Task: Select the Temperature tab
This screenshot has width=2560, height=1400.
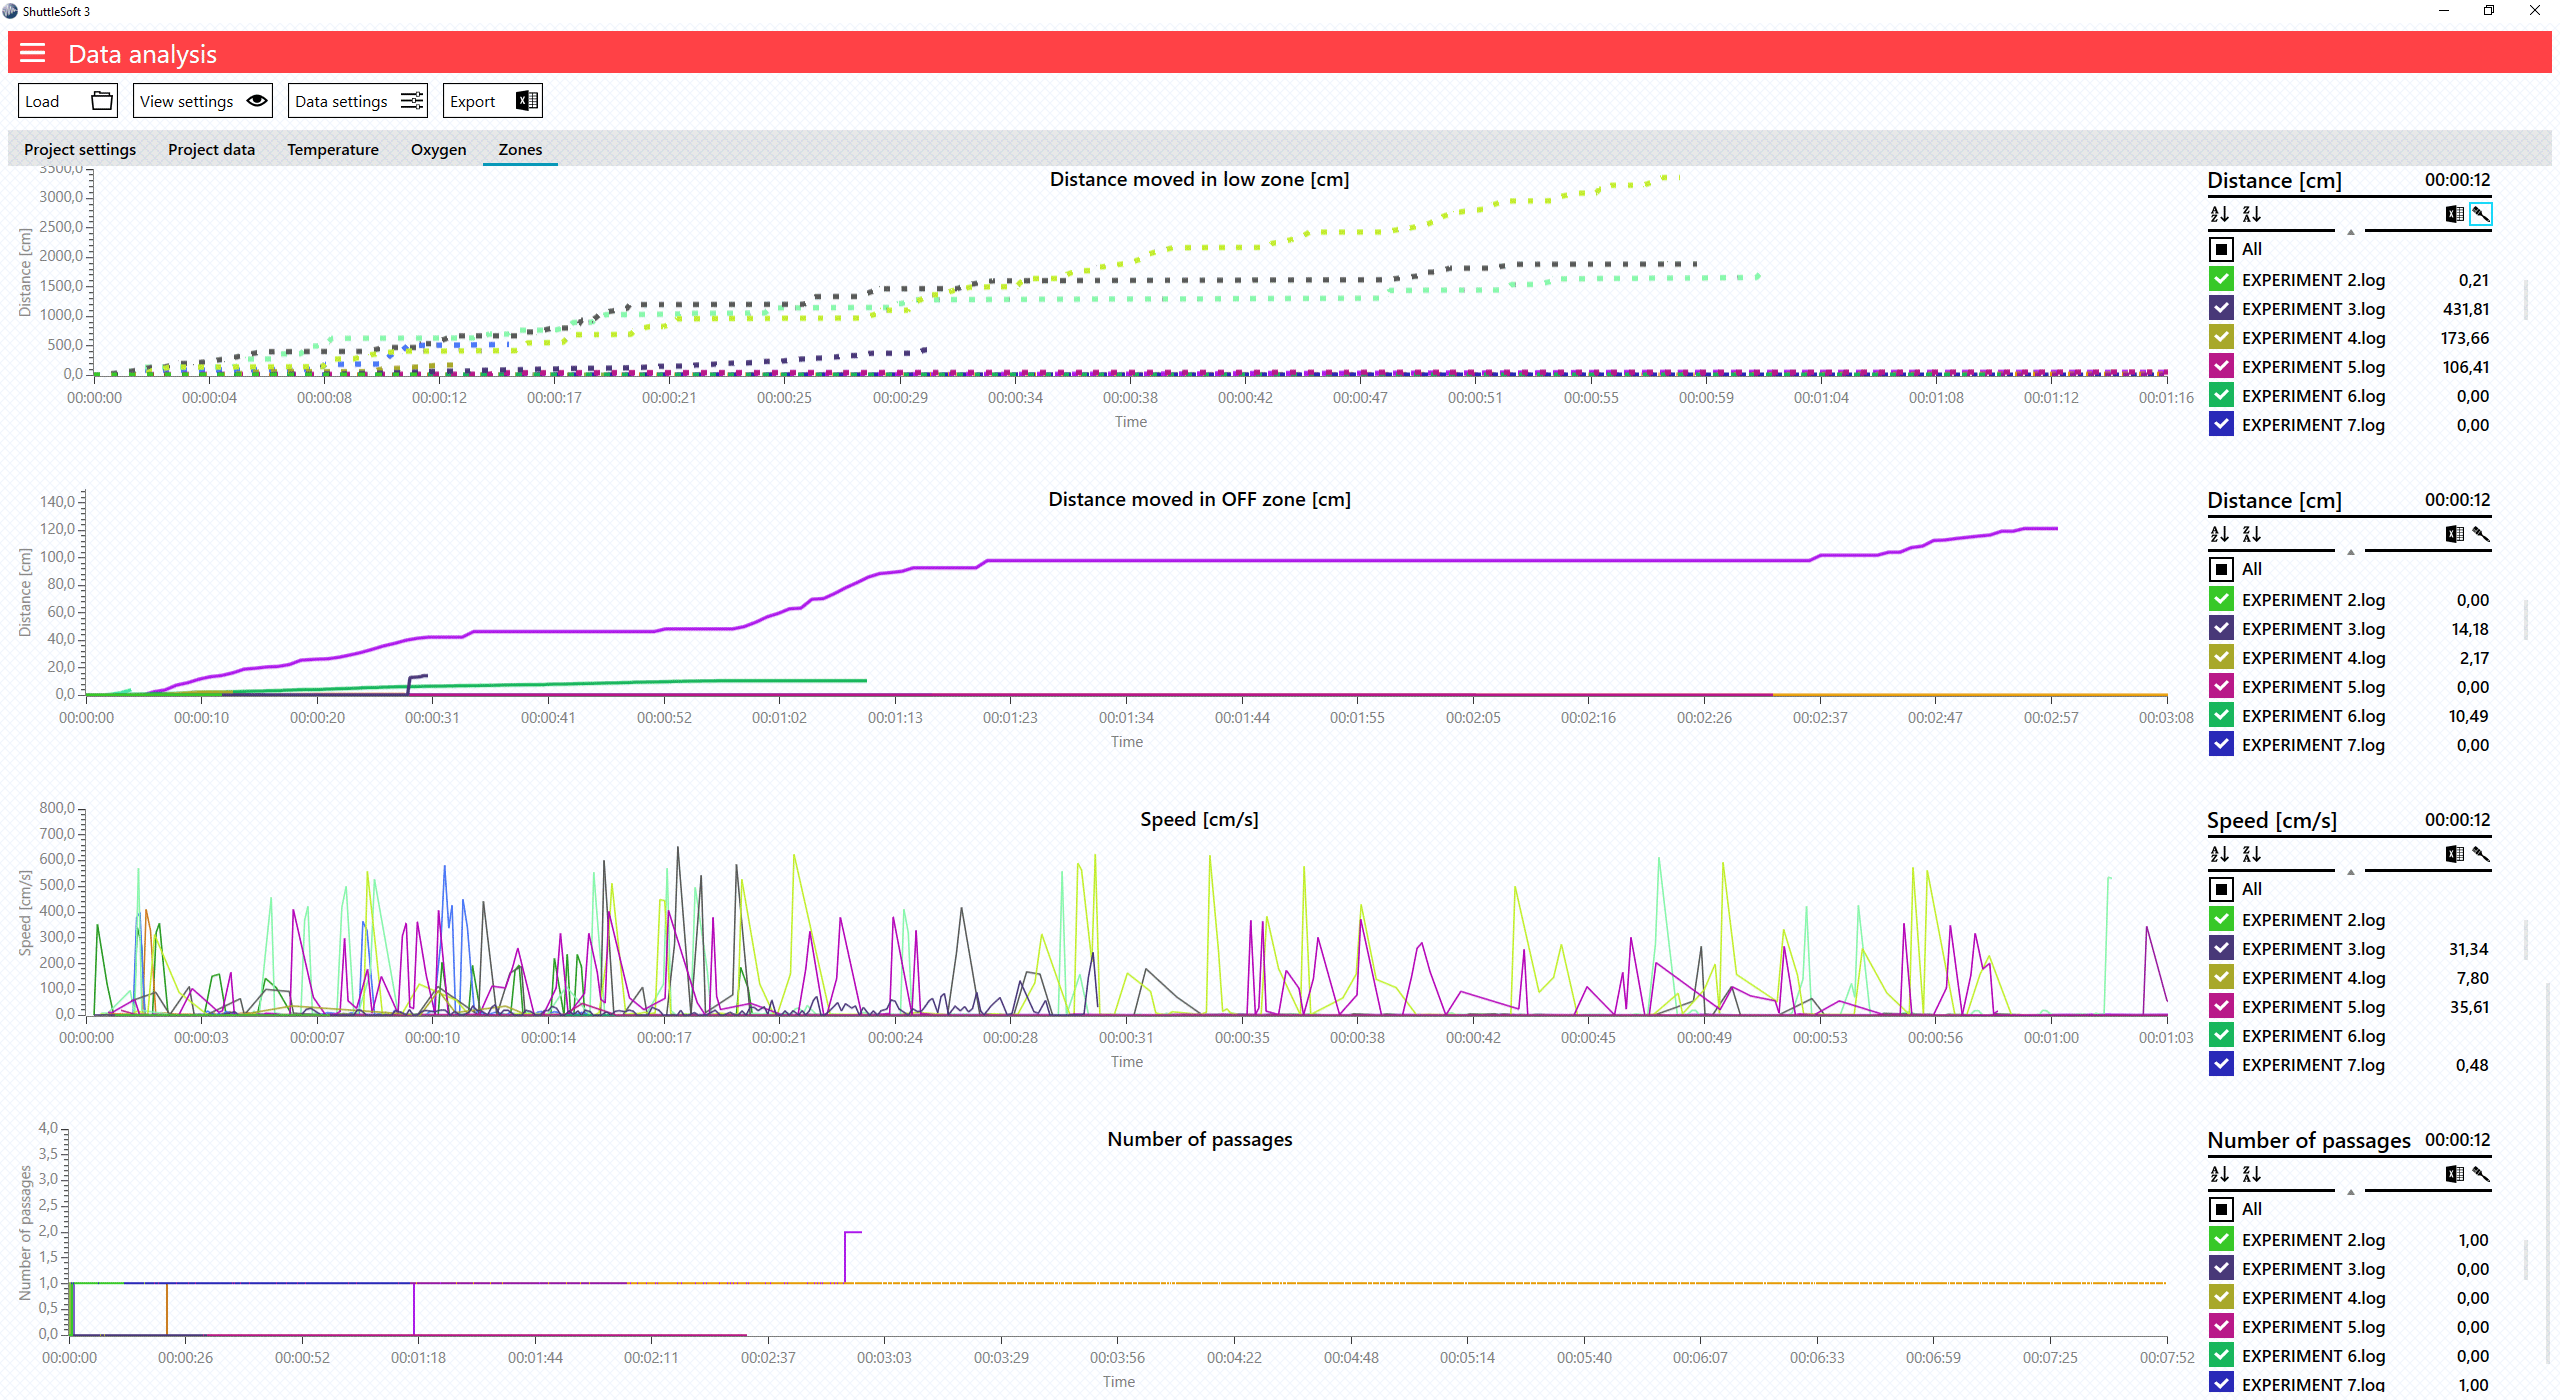Action: (333, 150)
